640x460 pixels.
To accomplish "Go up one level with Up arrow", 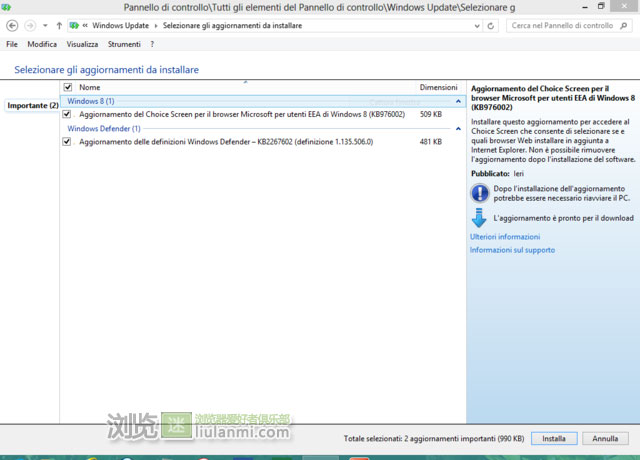I will (59, 26).
